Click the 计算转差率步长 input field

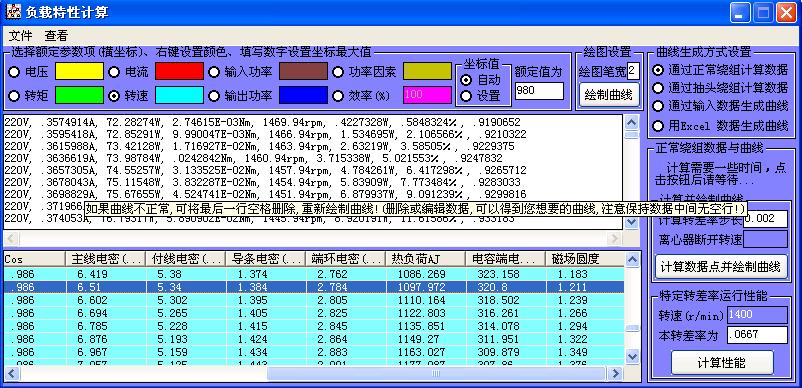tap(766, 219)
